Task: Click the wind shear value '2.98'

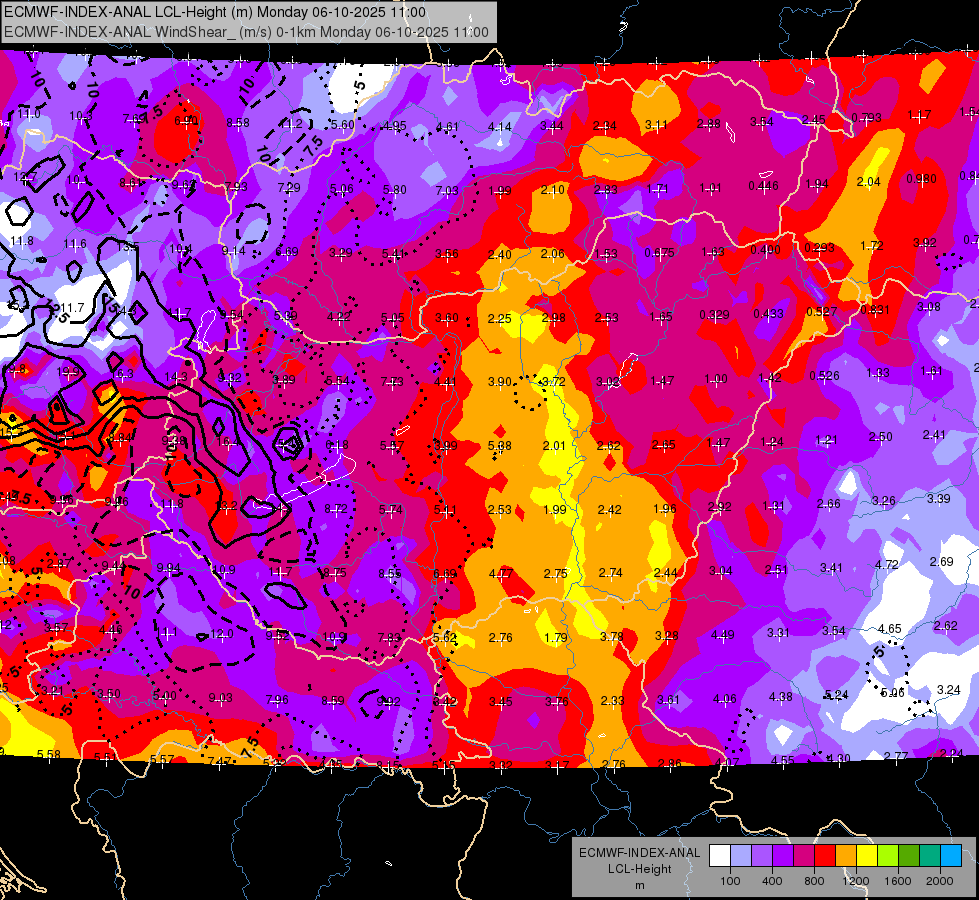Action: click(x=553, y=318)
